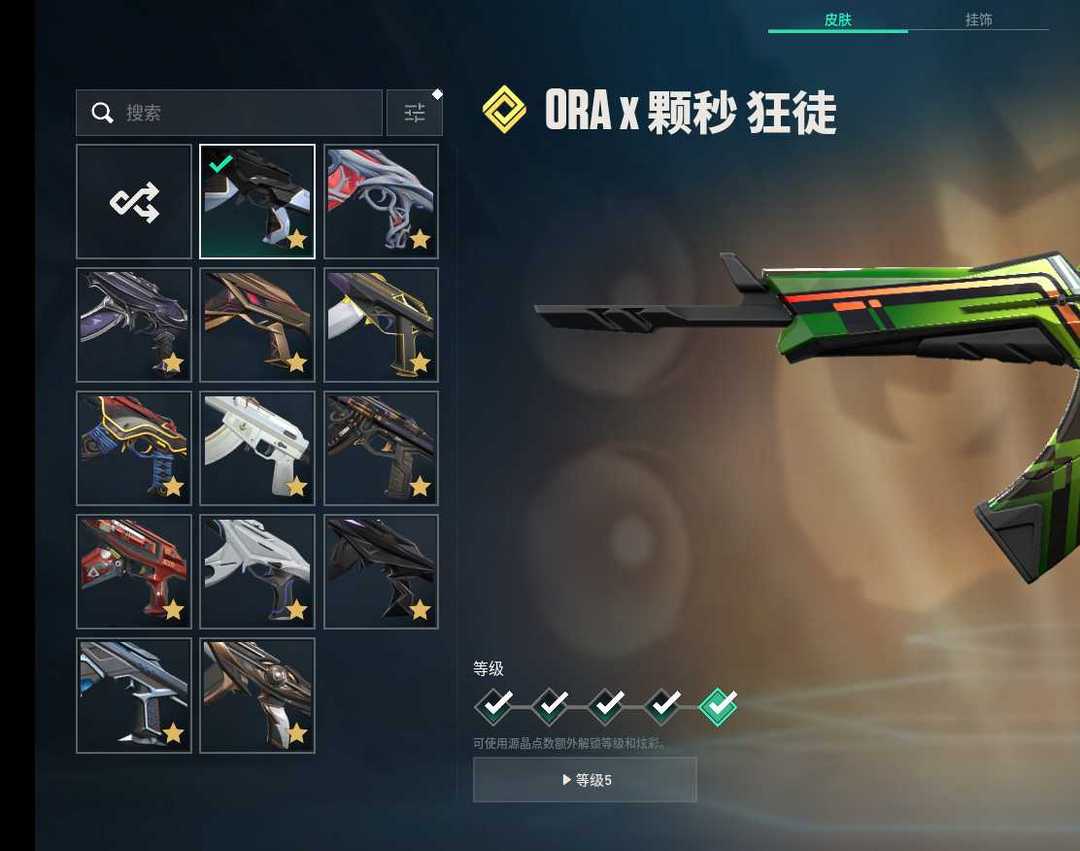Play the 等级5 preview button
The width and height of the screenshot is (1080, 851).
[x=585, y=779]
